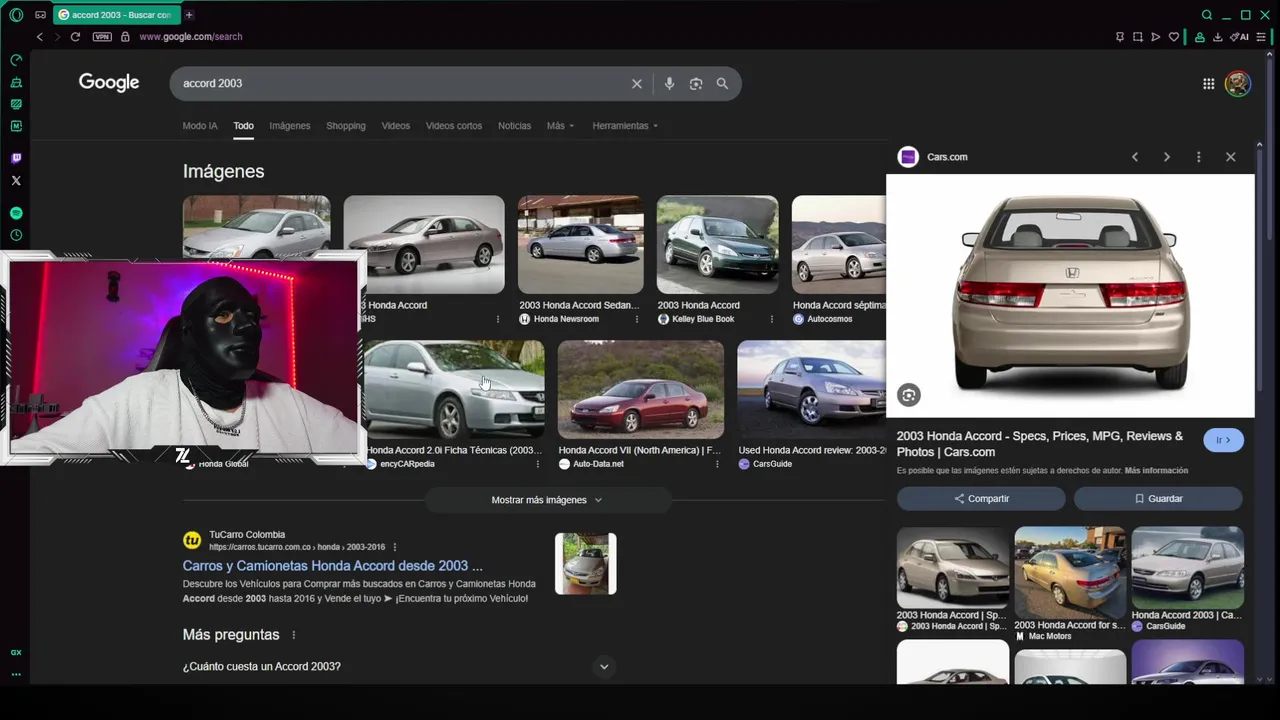This screenshot has height=720, width=1280.
Task: Open Más preguntas options dots
Action: click(294, 635)
